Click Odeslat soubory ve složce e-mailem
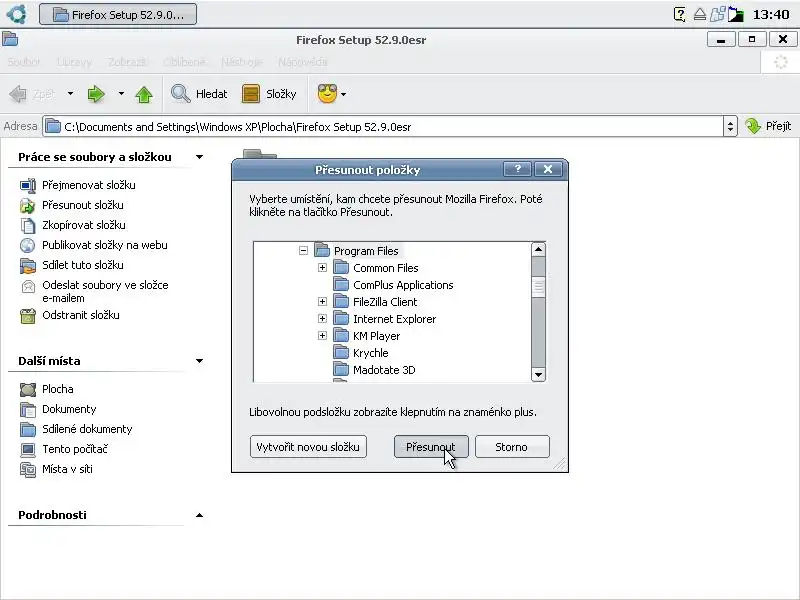 [105, 291]
